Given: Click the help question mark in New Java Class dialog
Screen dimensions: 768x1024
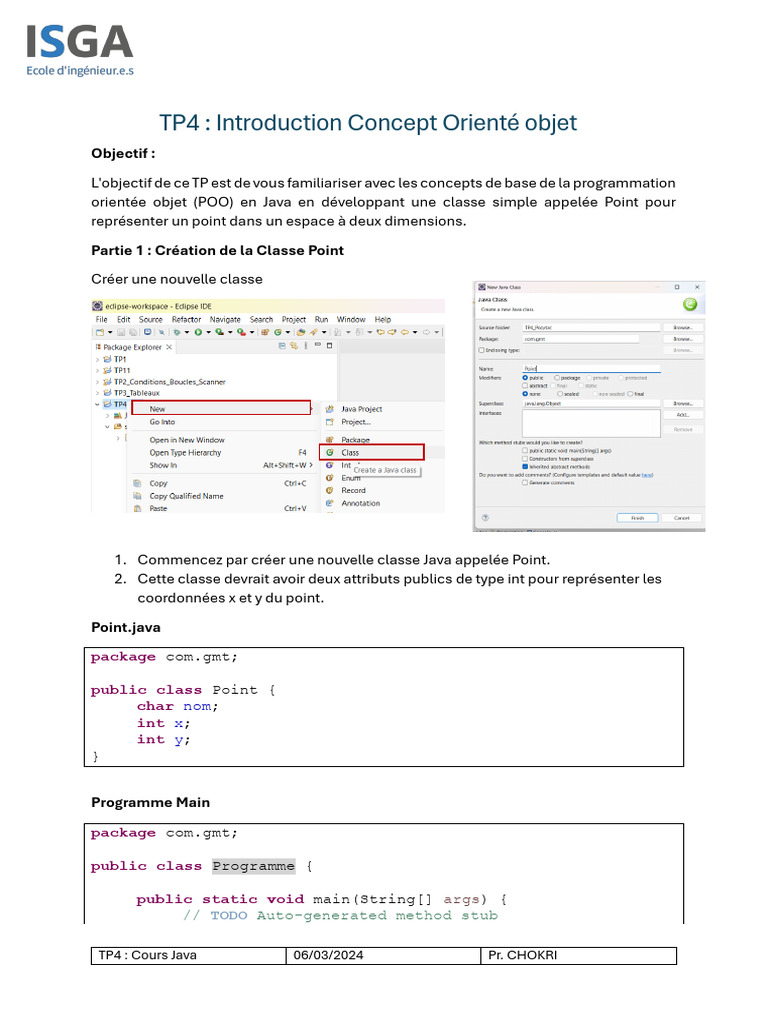Looking at the screenshot, I should [485, 517].
